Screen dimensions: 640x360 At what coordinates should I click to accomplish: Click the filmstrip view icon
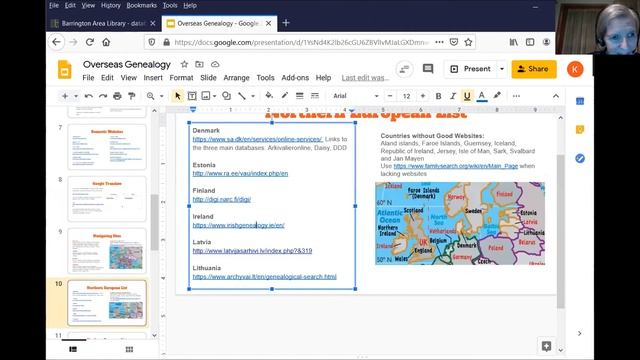click(x=73, y=349)
